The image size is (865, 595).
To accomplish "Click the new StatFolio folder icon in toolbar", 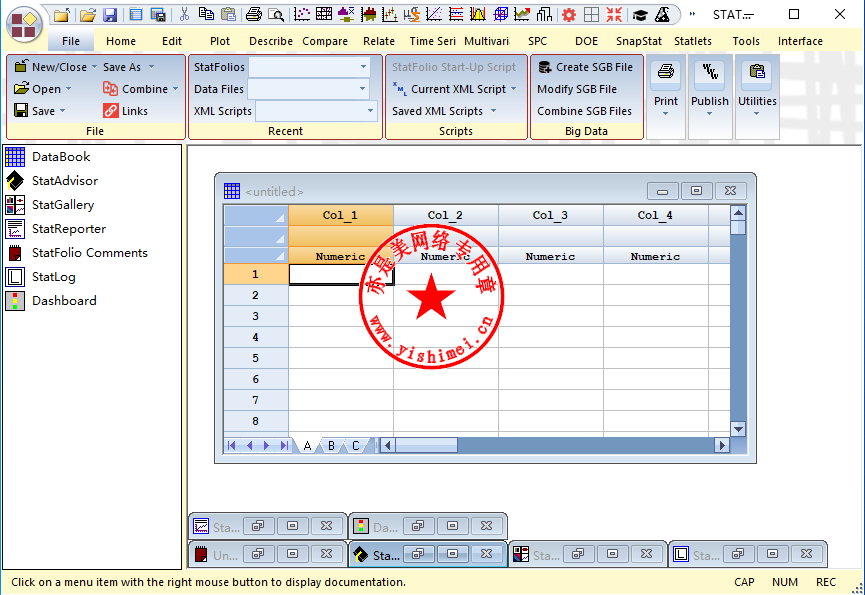I will coord(62,15).
